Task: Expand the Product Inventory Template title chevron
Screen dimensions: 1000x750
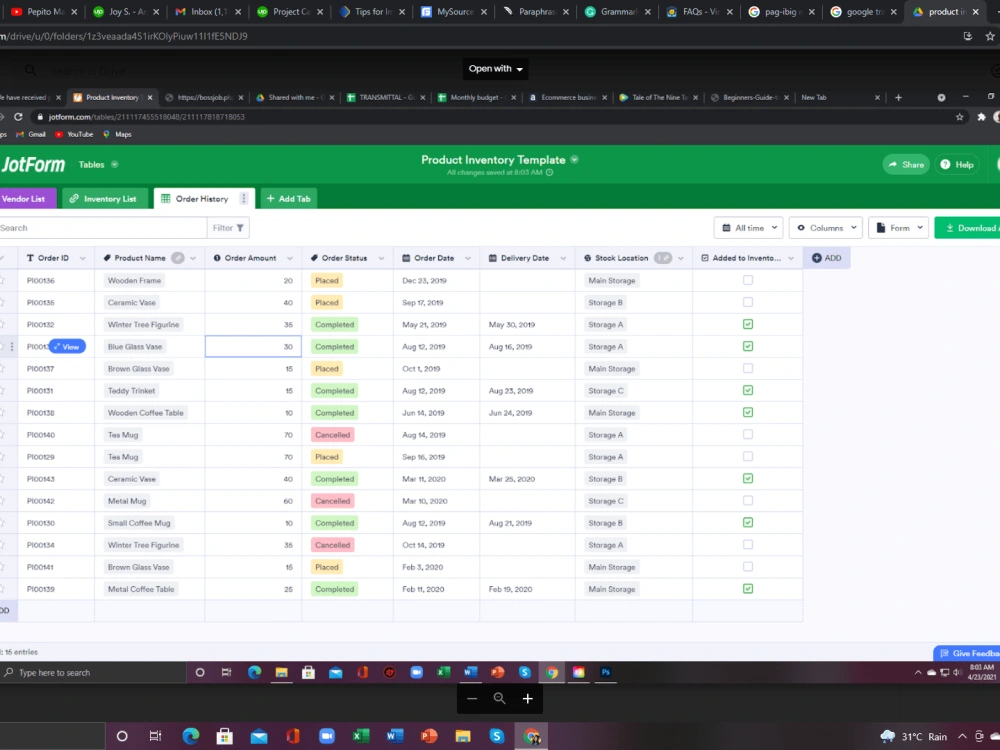Action: tap(575, 159)
